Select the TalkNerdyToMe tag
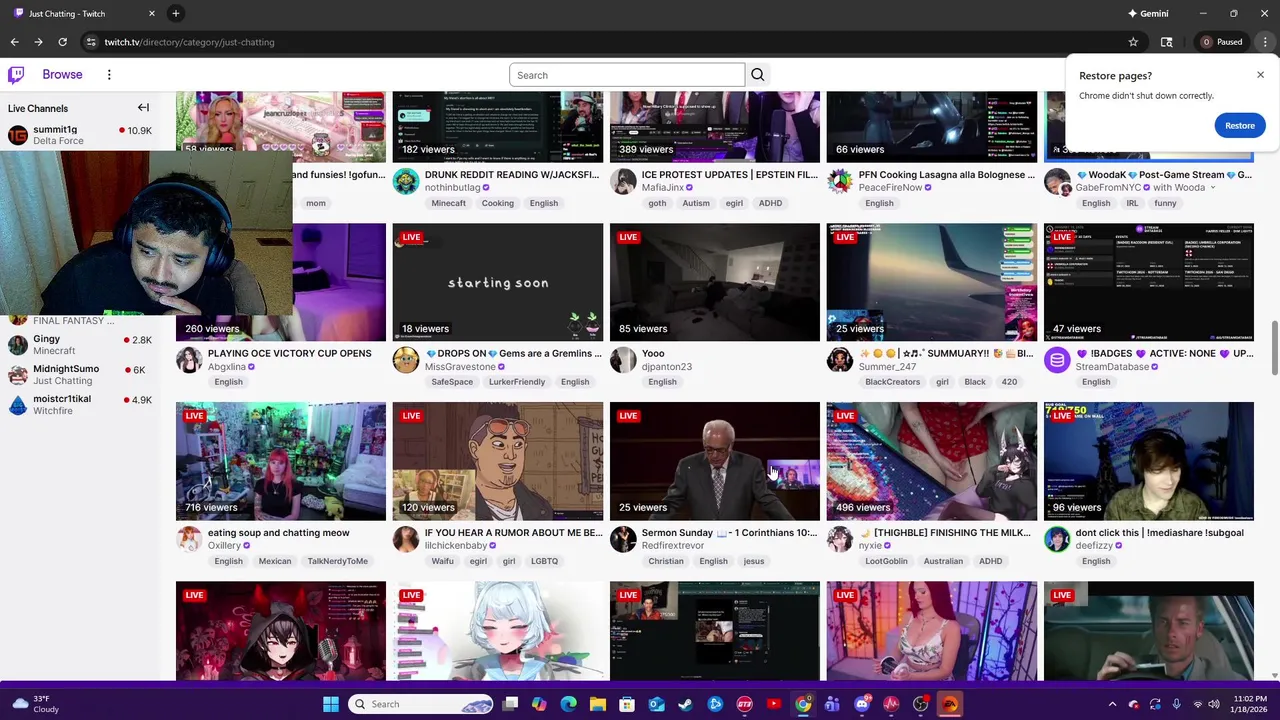 [x=337, y=561]
